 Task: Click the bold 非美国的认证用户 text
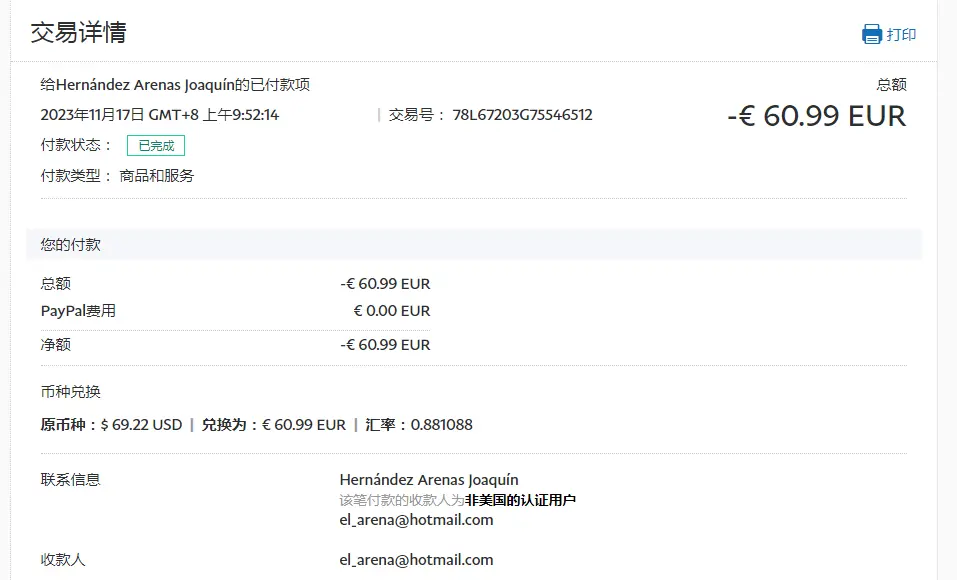pos(520,500)
